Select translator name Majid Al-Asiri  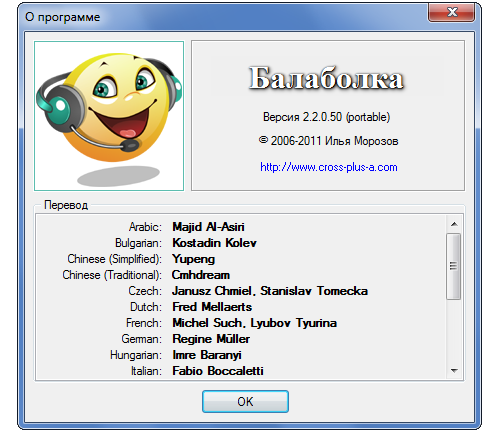(x=208, y=227)
